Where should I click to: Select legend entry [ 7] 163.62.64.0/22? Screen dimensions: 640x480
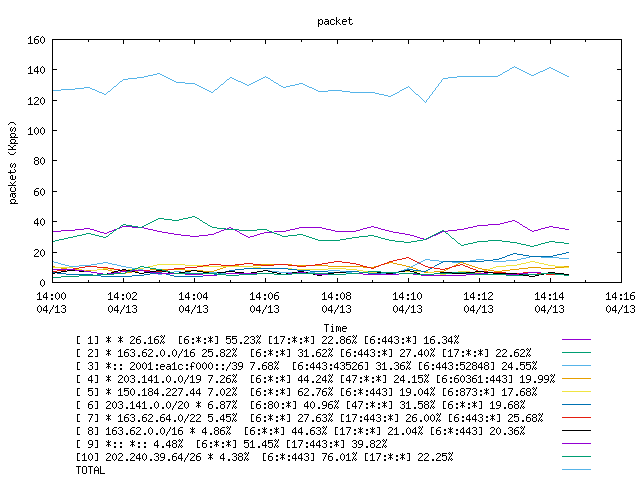point(309,418)
